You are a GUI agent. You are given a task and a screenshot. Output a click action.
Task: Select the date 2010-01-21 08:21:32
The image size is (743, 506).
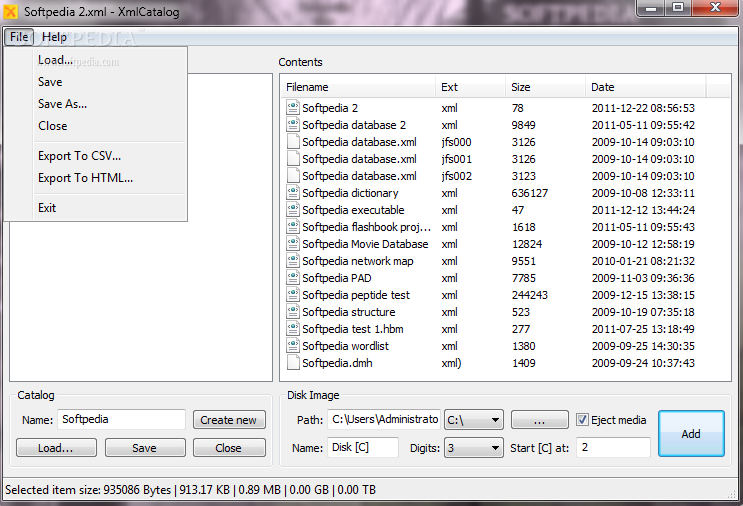pyautogui.click(x=643, y=261)
